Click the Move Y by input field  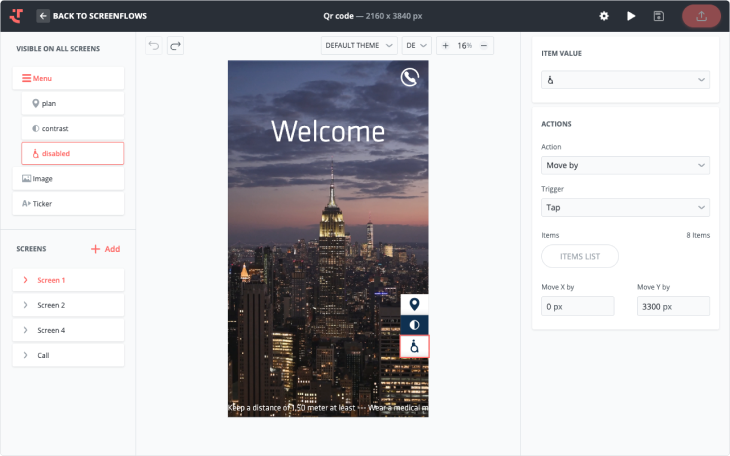pyautogui.click(x=673, y=306)
